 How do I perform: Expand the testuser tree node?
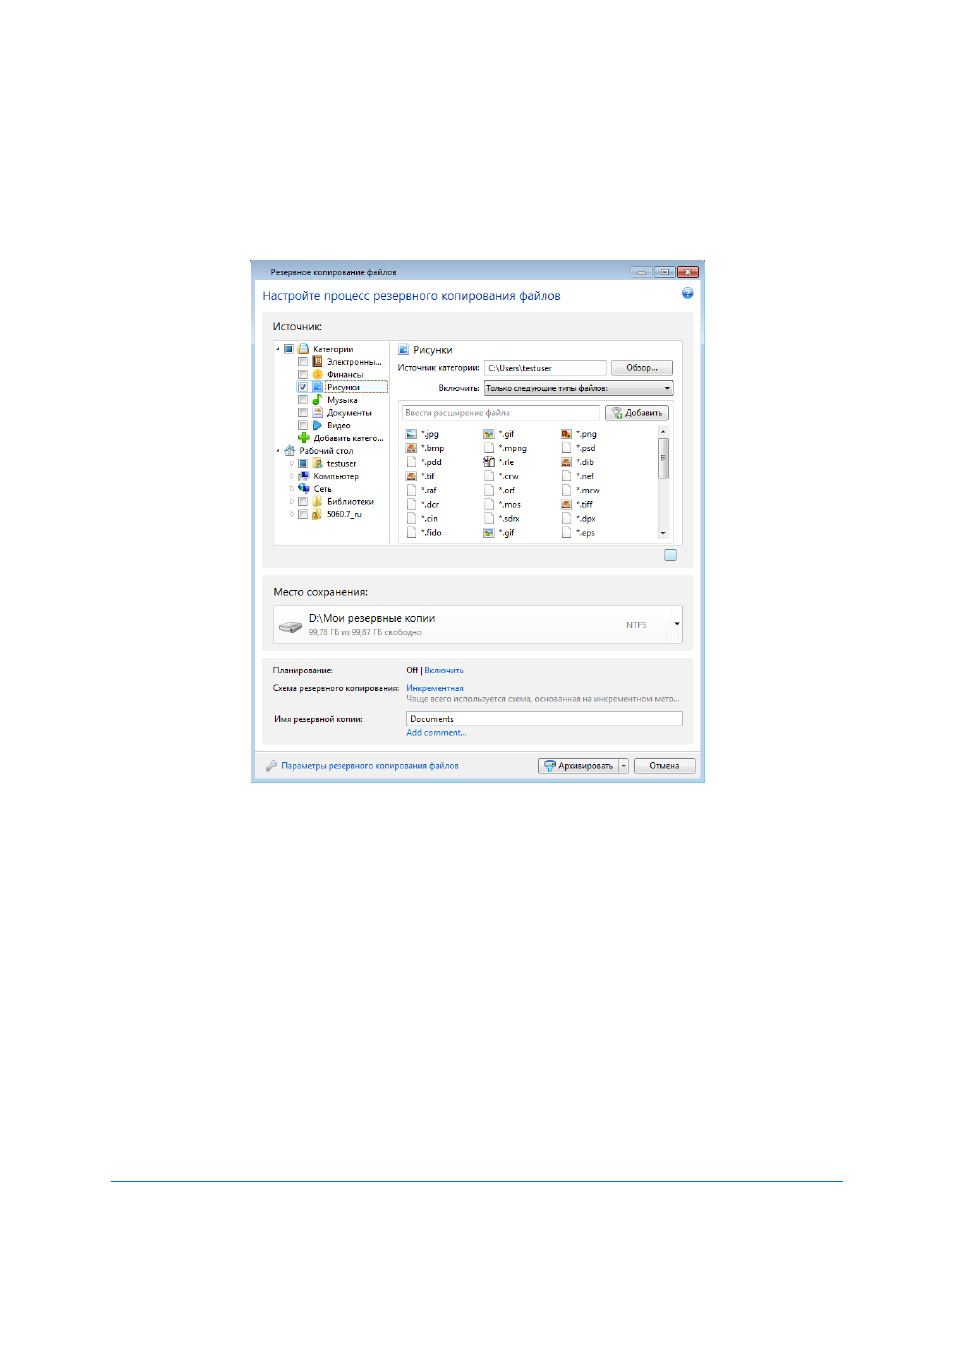292,463
